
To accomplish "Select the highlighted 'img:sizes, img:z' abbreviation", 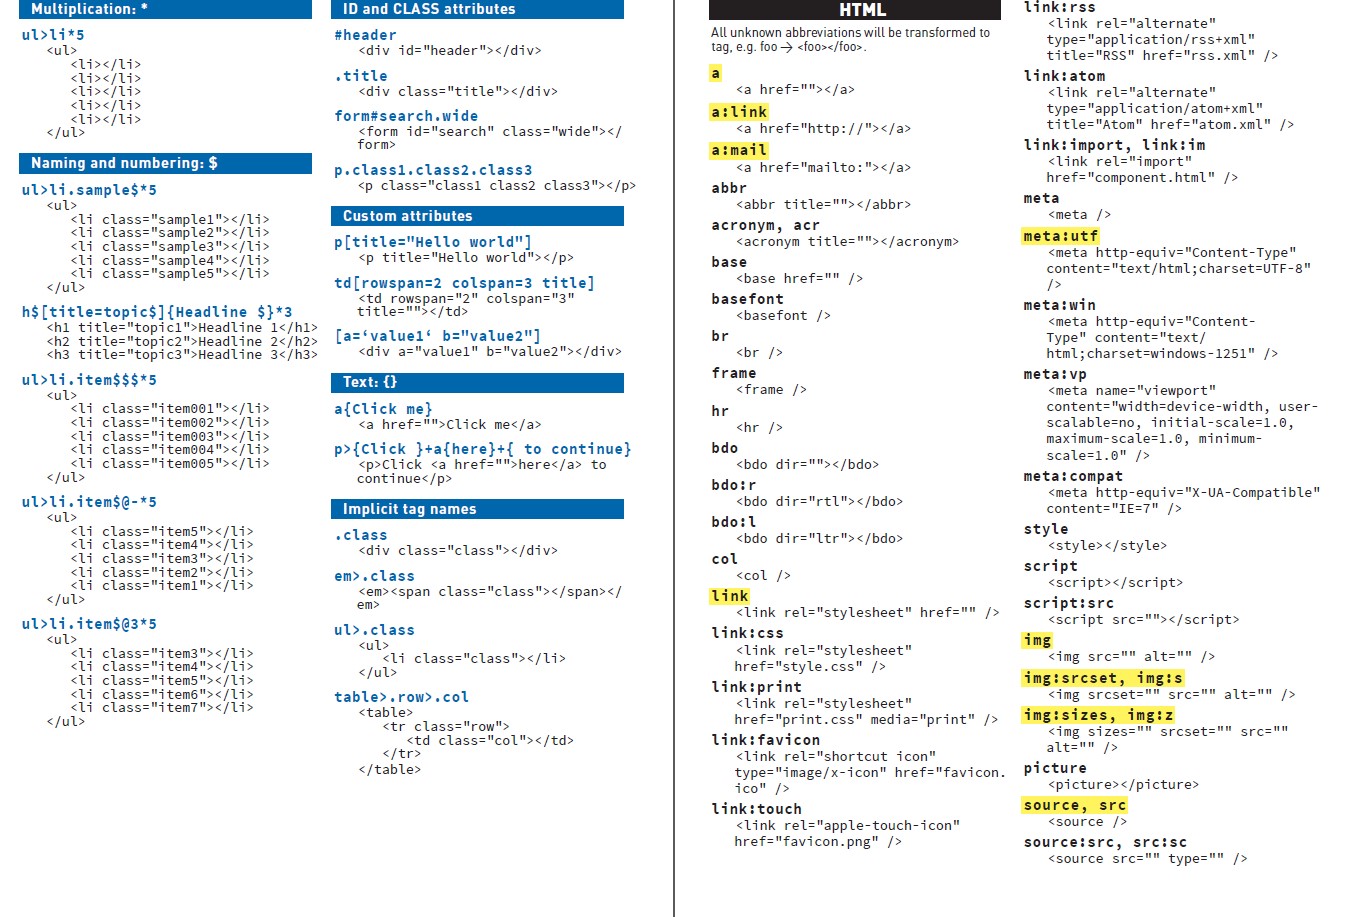I will tap(1098, 715).
